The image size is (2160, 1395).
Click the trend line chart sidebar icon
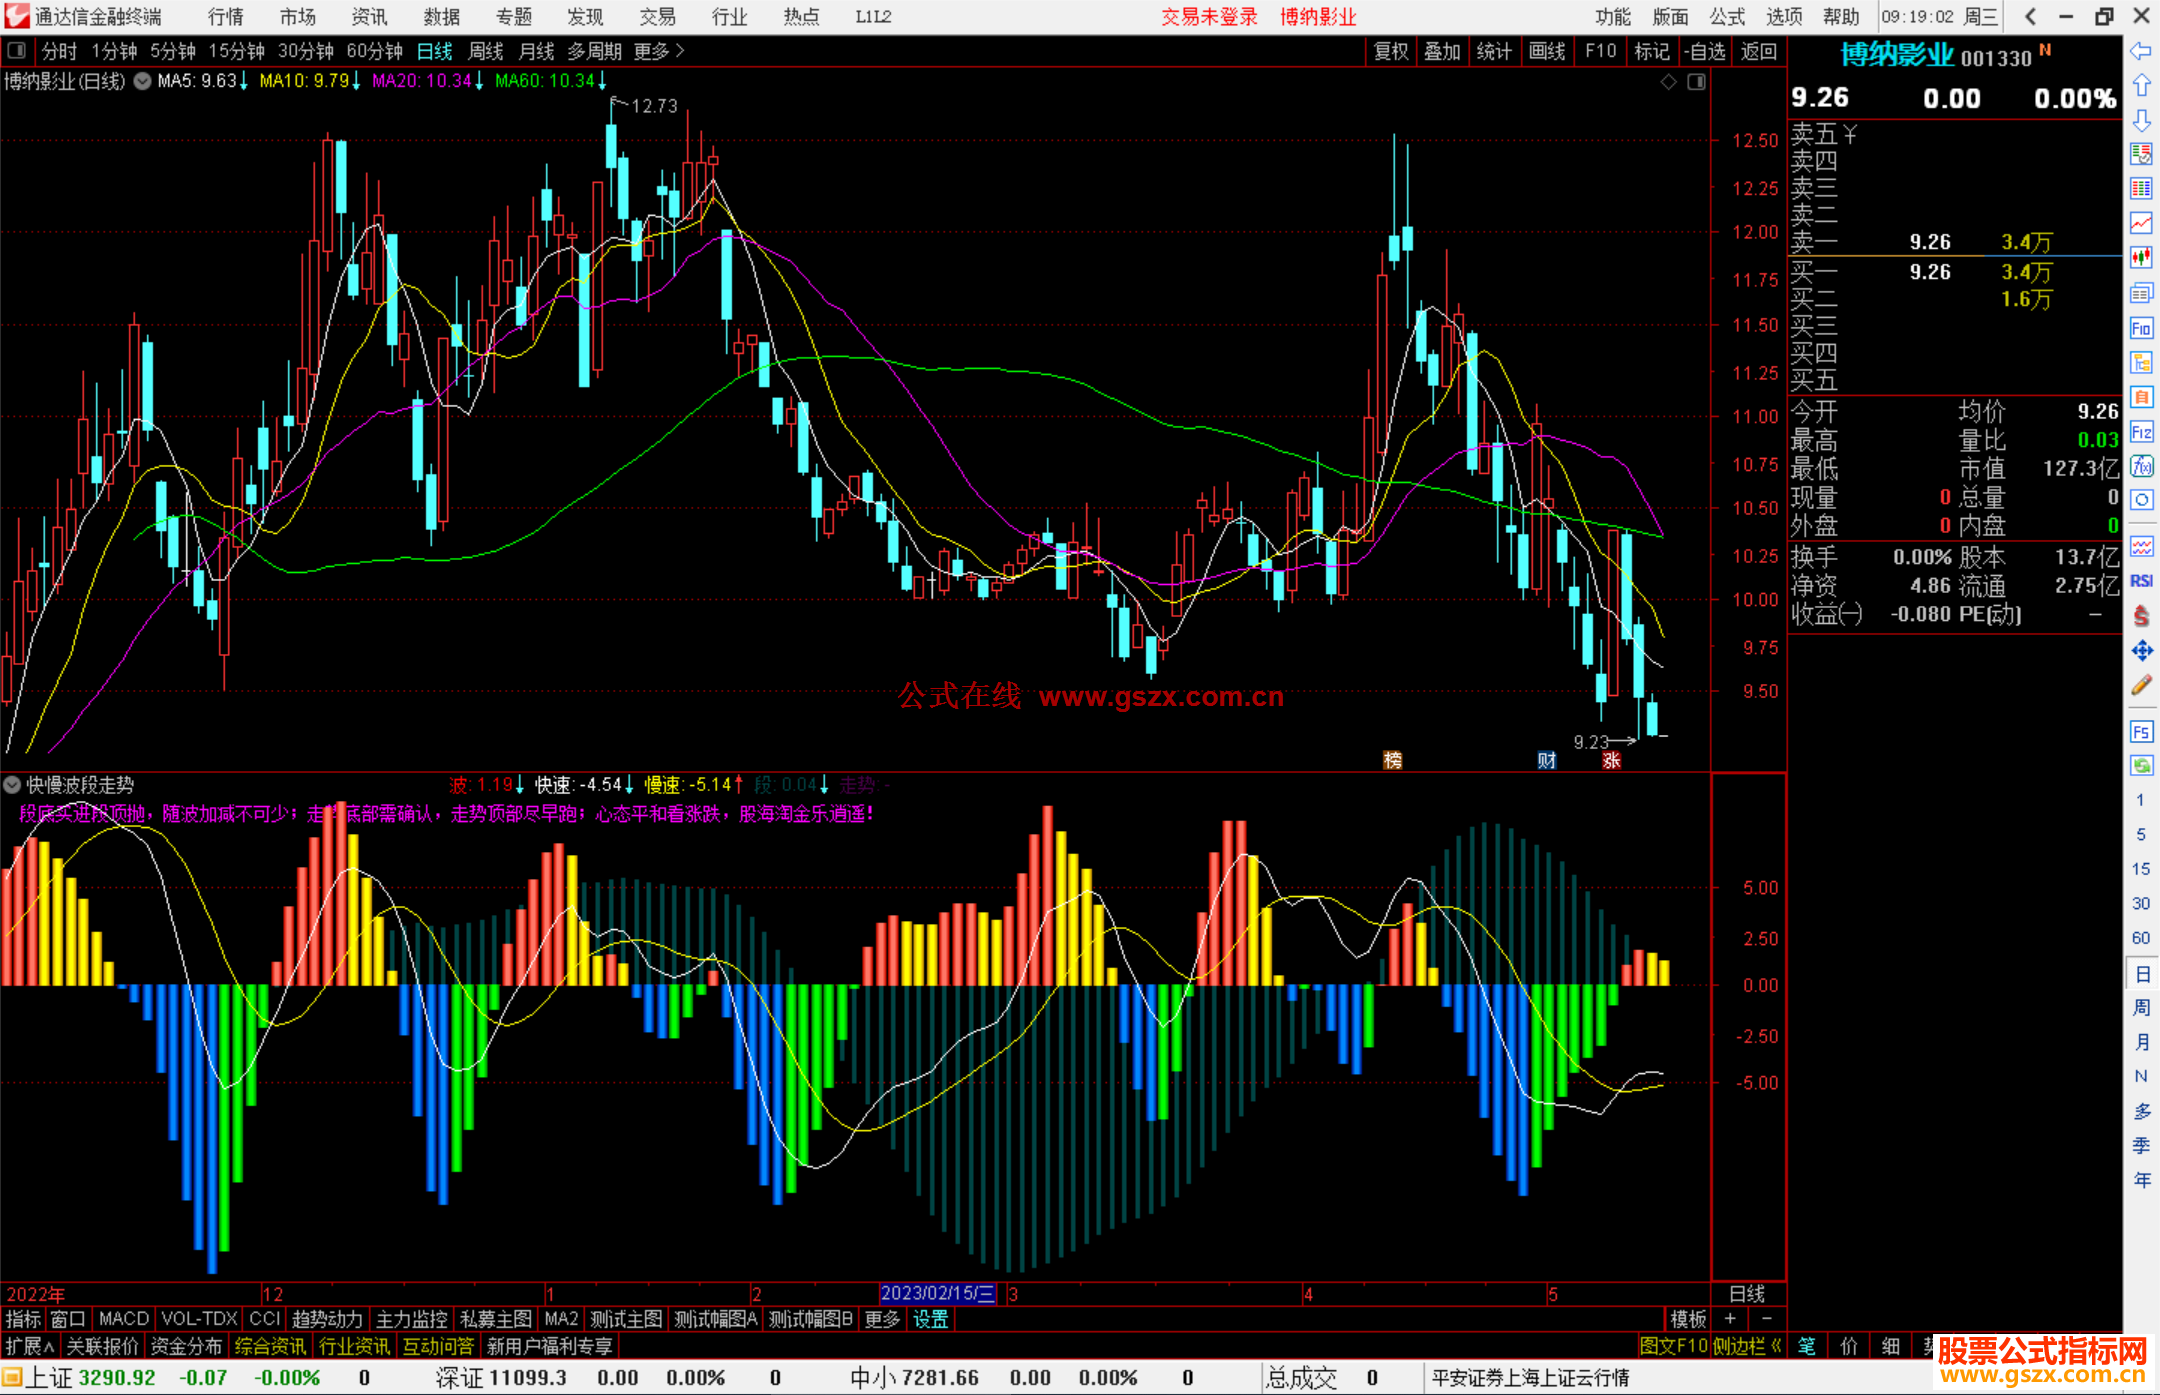(2141, 223)
